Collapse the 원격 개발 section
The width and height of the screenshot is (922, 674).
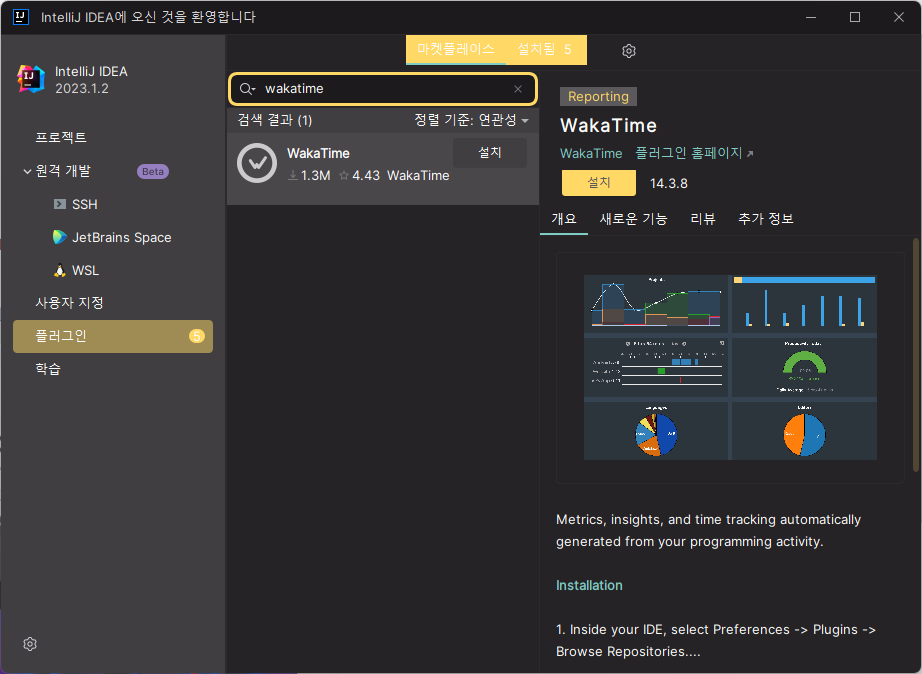[x=27, y=171]
